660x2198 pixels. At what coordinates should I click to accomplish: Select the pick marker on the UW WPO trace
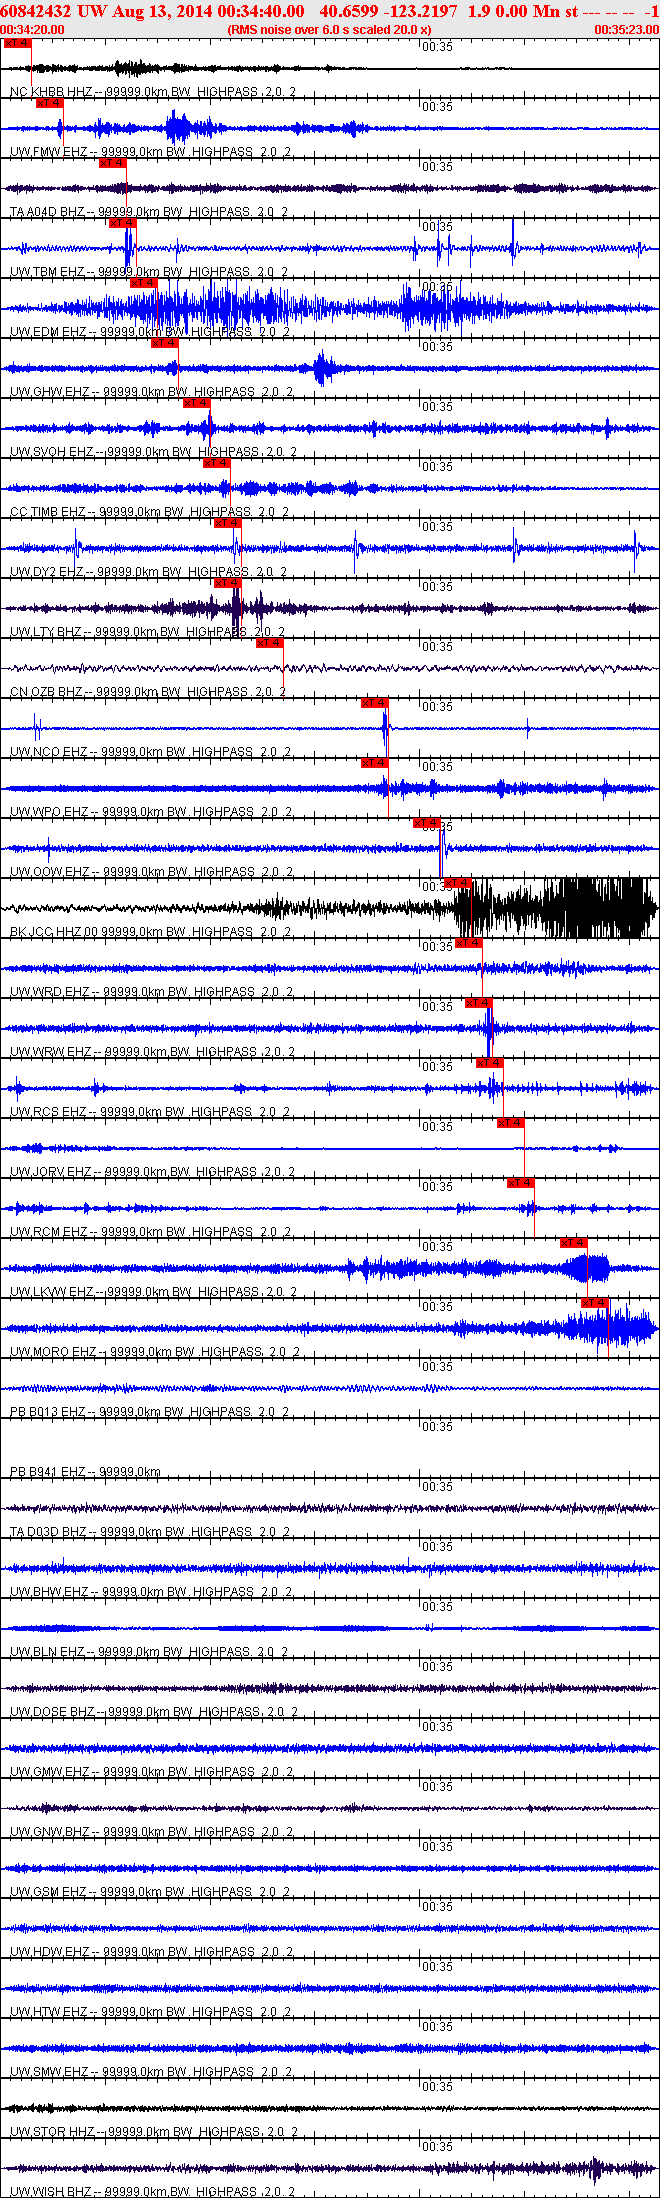[375, 763]
